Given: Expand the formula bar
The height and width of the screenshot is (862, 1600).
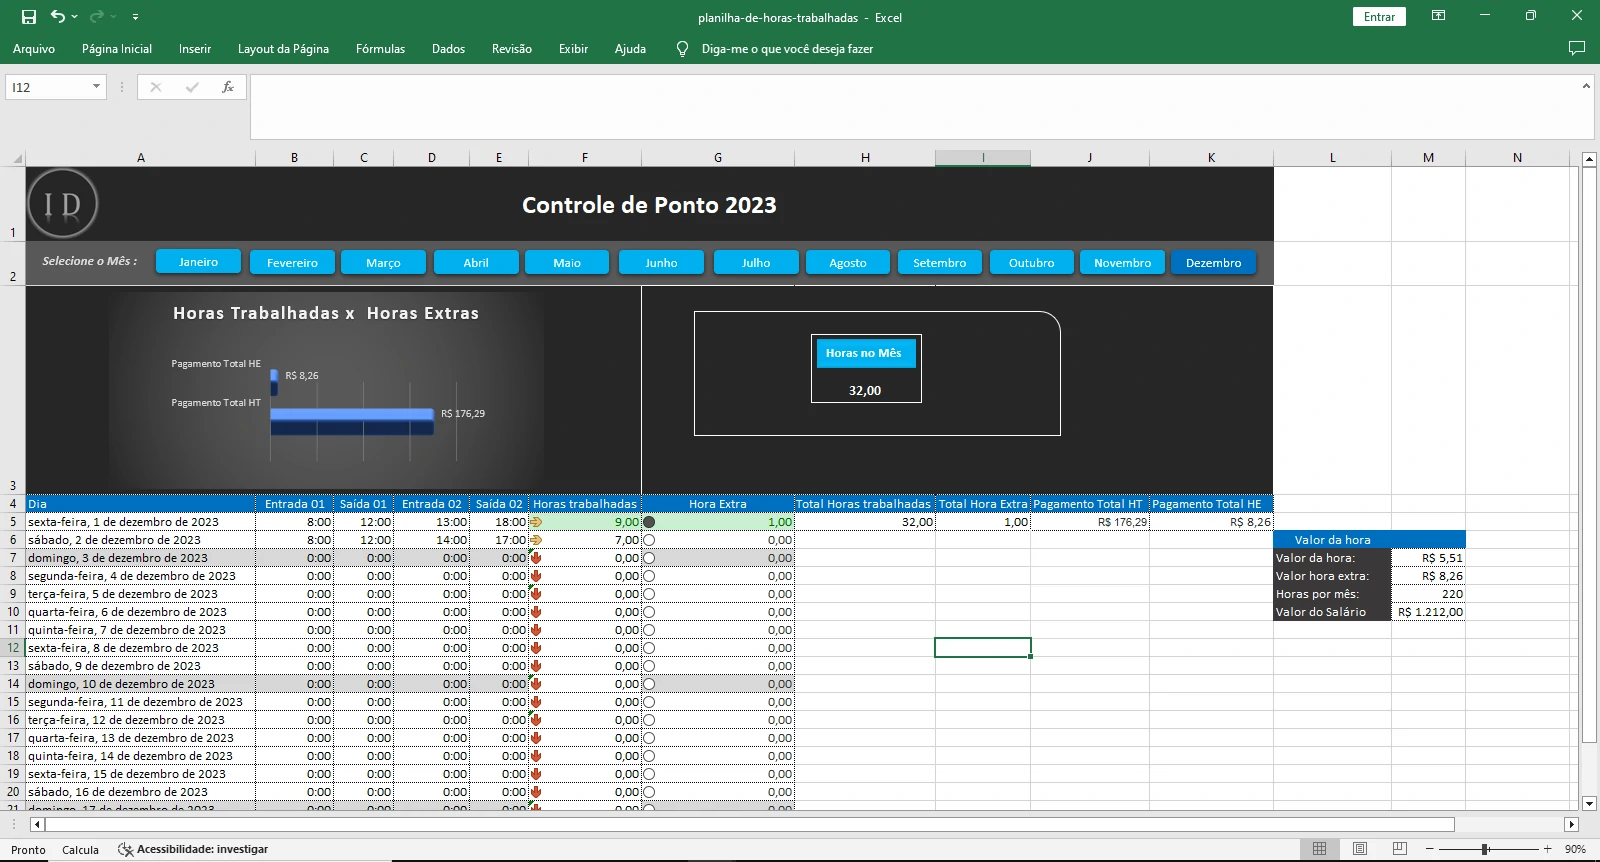Looking at the screenshot, I should click(1586, 86).
